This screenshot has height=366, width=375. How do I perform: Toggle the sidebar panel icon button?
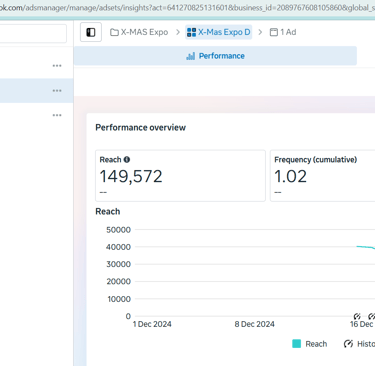(91, 32)
